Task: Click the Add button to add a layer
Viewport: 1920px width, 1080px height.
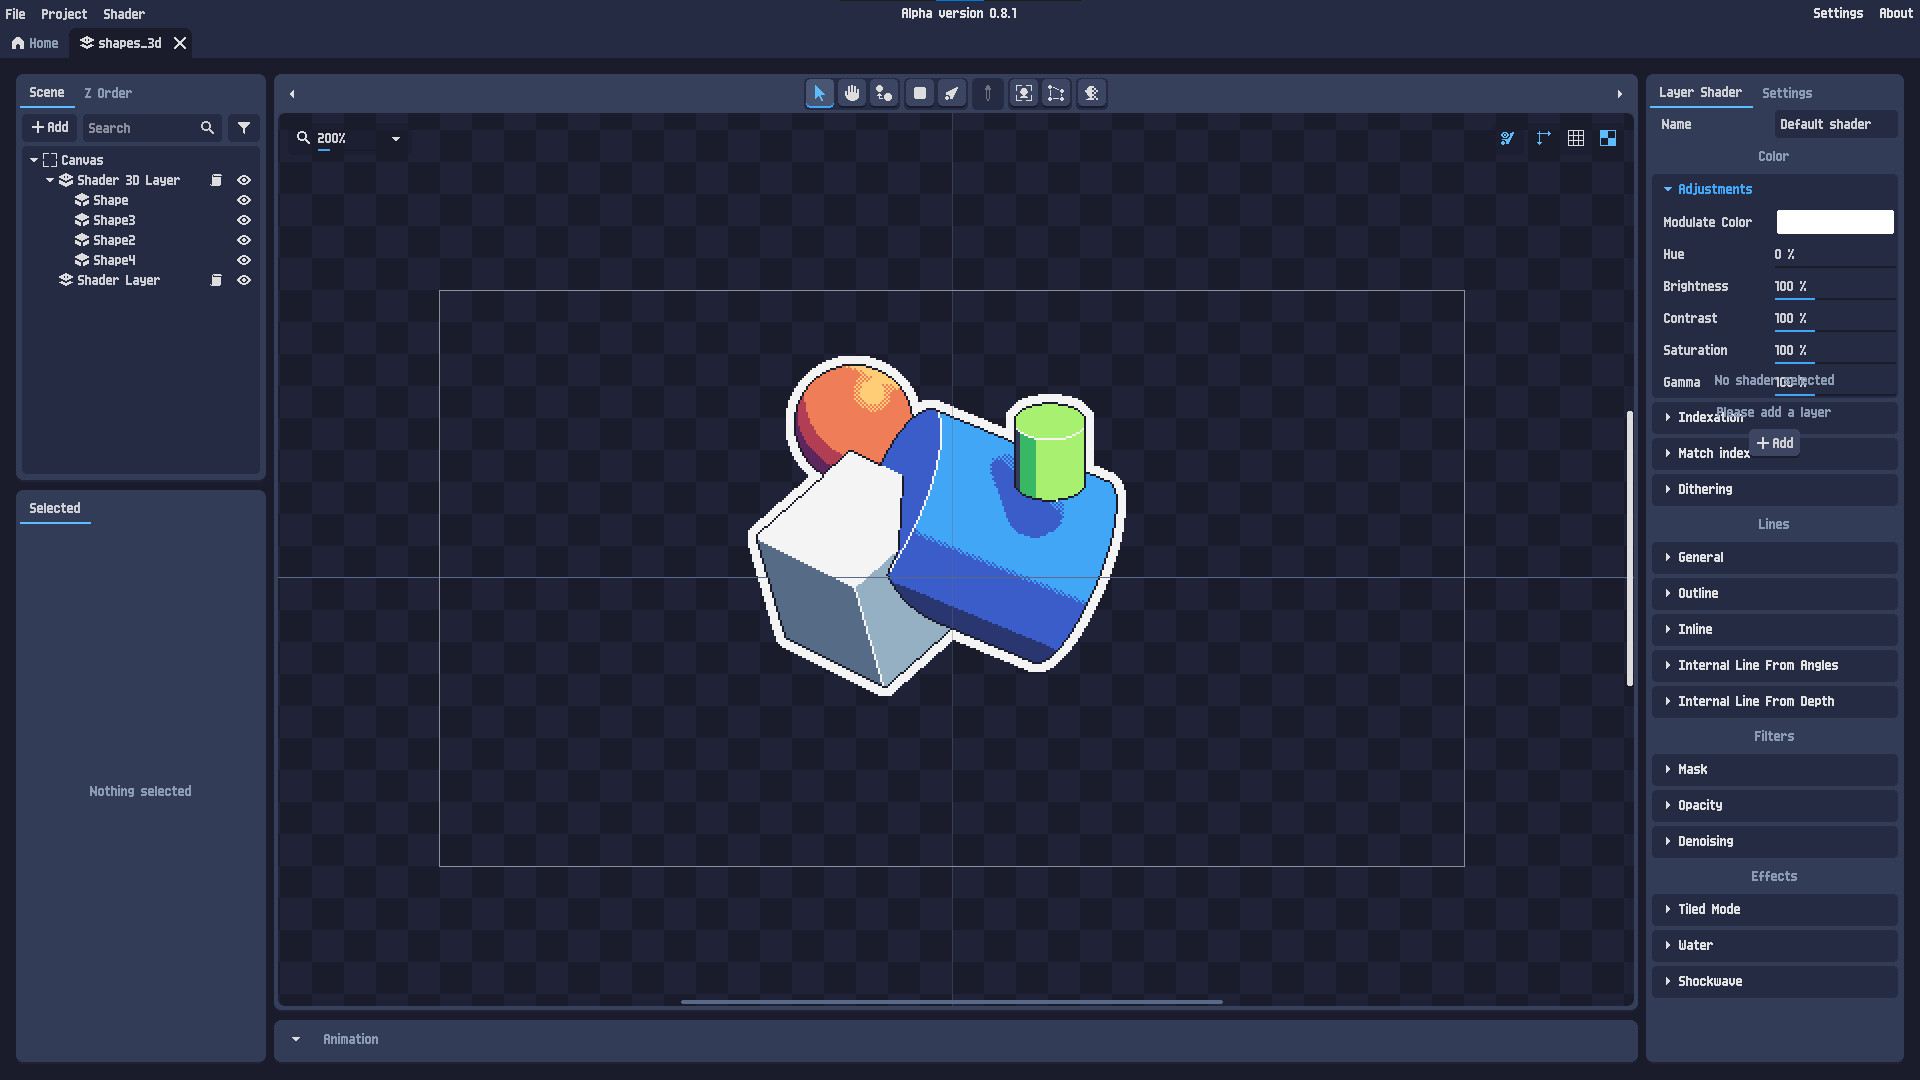Action: 1774,443
